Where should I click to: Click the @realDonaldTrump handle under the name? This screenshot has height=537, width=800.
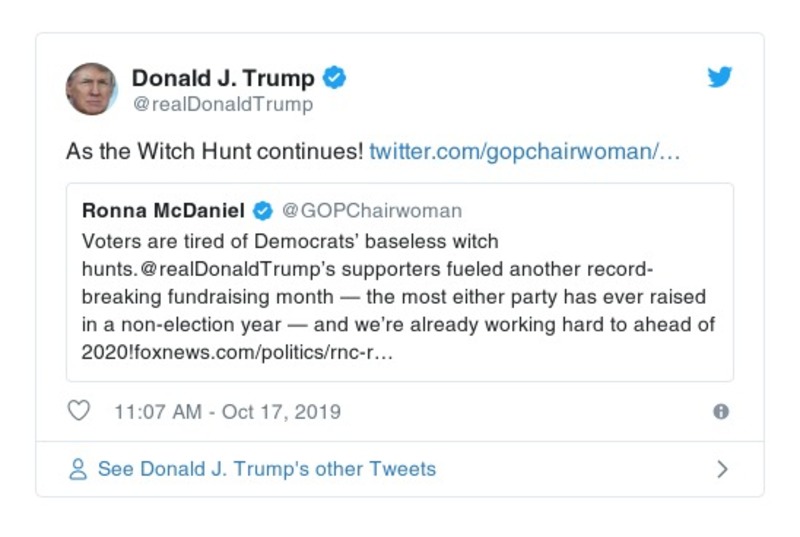(222, 104)
